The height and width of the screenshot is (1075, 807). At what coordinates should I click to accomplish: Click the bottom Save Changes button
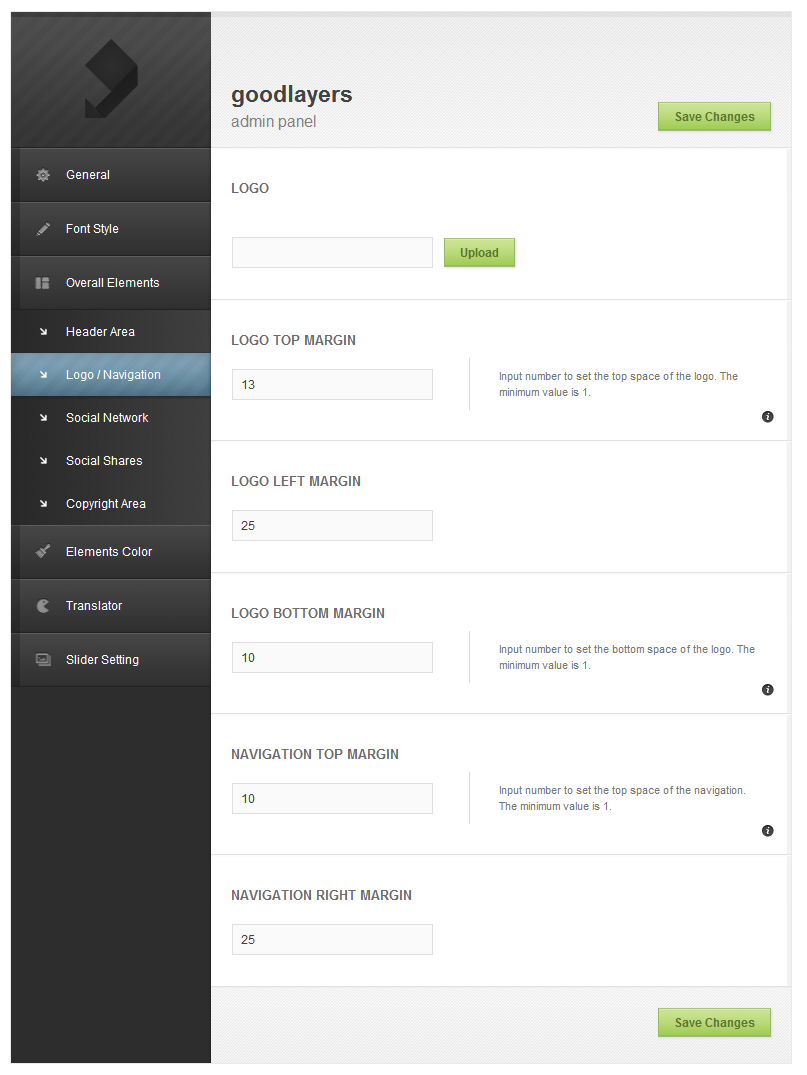[714, 1022]
